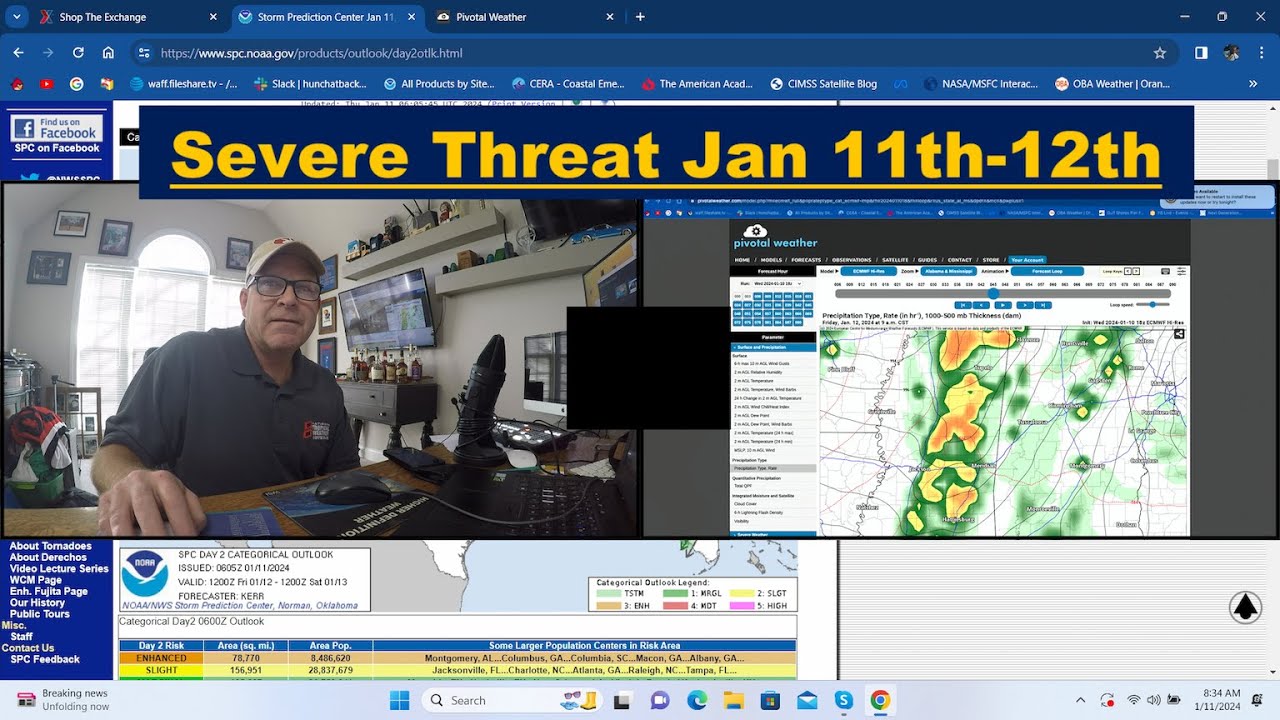The image size is (1280, 720).
Task: Open the SPC Feedback link
Action: [45, 659]
